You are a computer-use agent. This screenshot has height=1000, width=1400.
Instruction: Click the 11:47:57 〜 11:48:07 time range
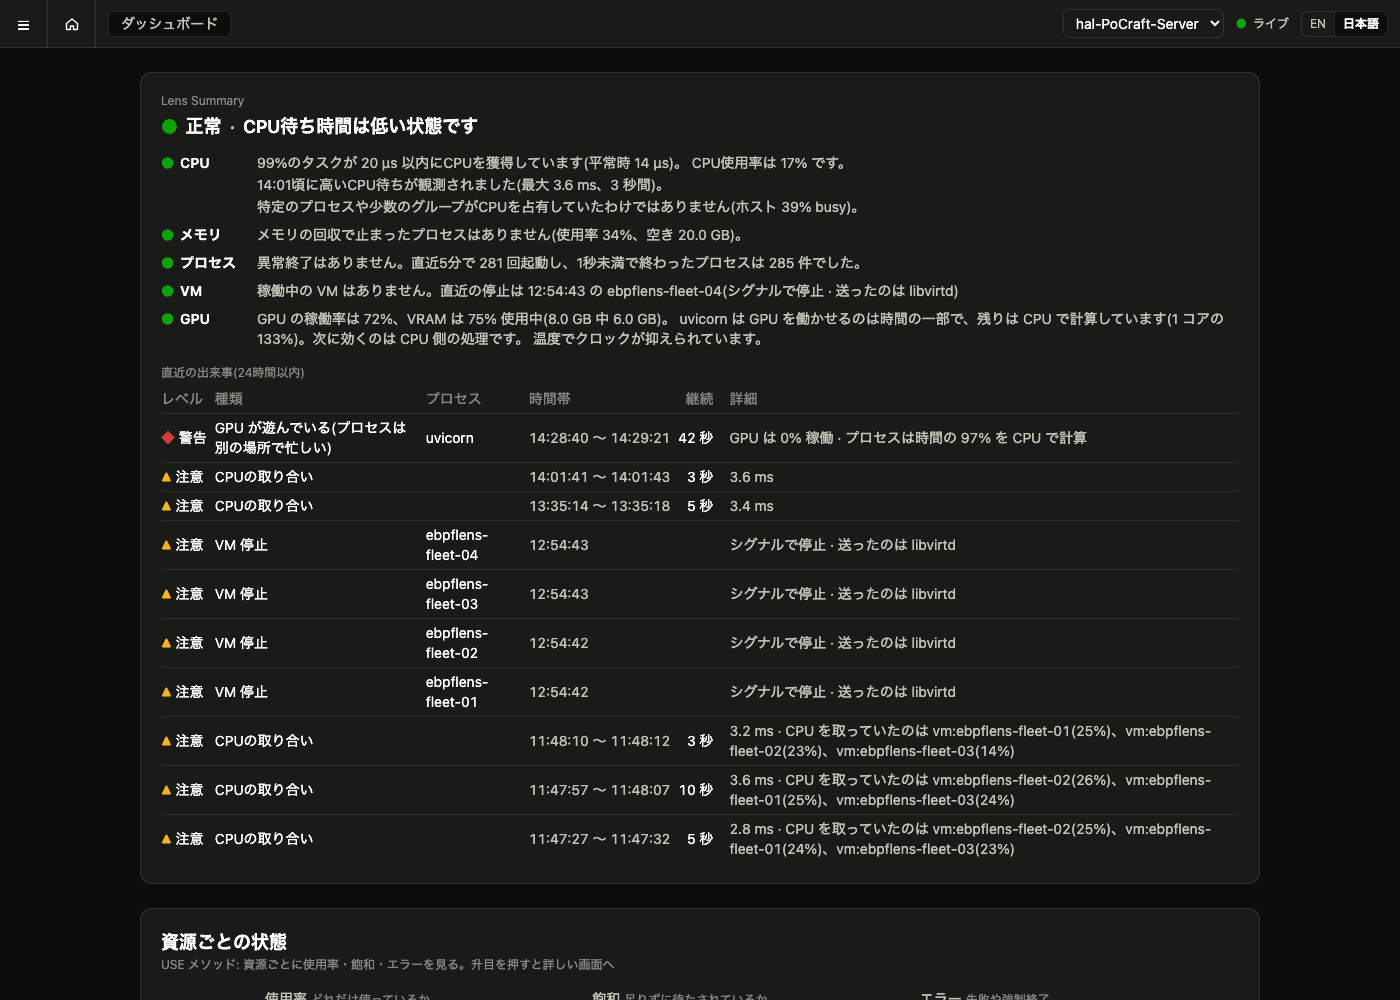(x=599, y=790)
